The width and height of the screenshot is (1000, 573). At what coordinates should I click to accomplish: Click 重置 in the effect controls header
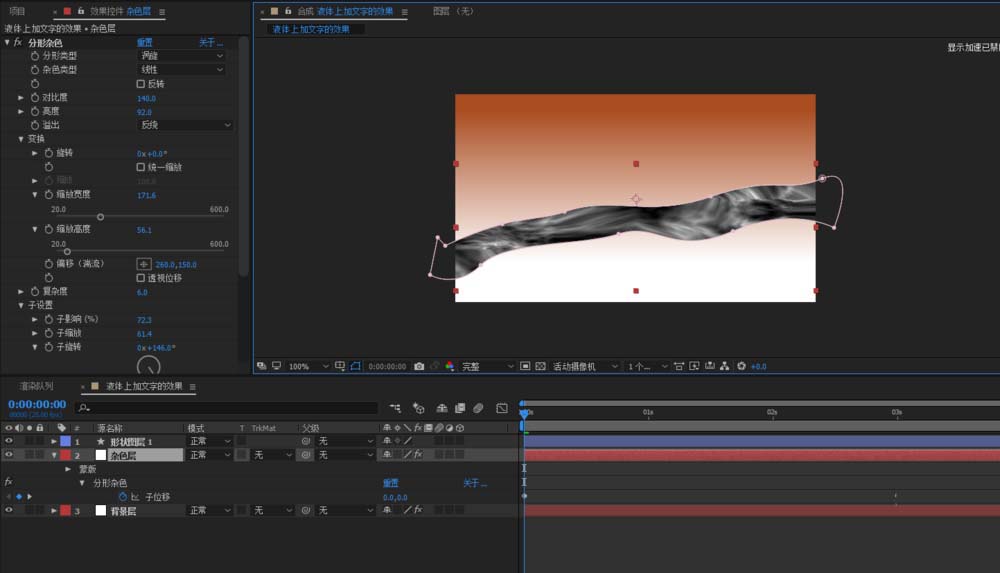pos(144,43)
